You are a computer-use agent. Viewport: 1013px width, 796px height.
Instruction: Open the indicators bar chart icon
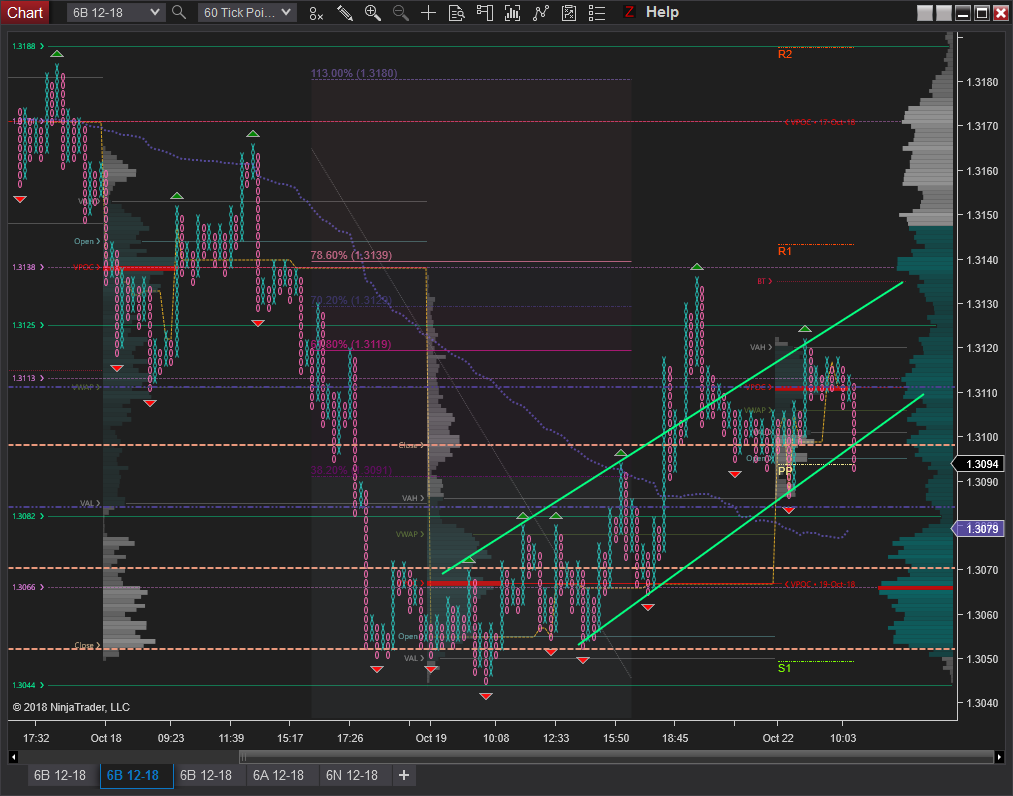[512, 13]
